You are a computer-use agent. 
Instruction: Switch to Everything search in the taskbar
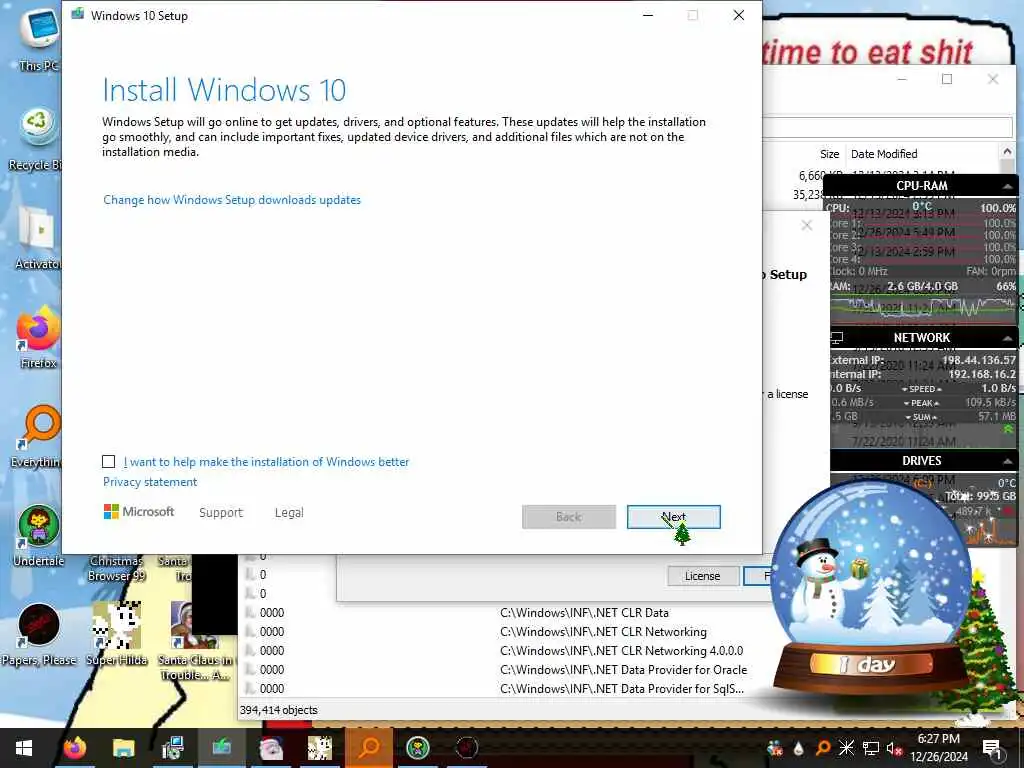[x=369, y=748]
